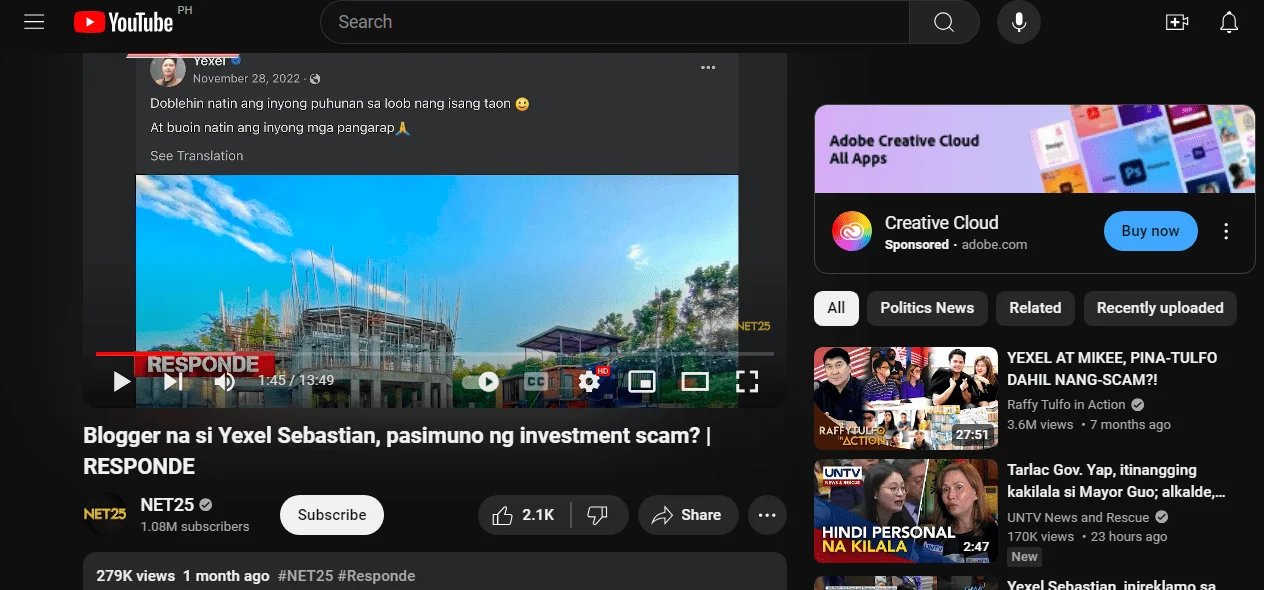Click See Translation in the video
The height and width of the screenshot is (590, 1264).
(197, 156)
